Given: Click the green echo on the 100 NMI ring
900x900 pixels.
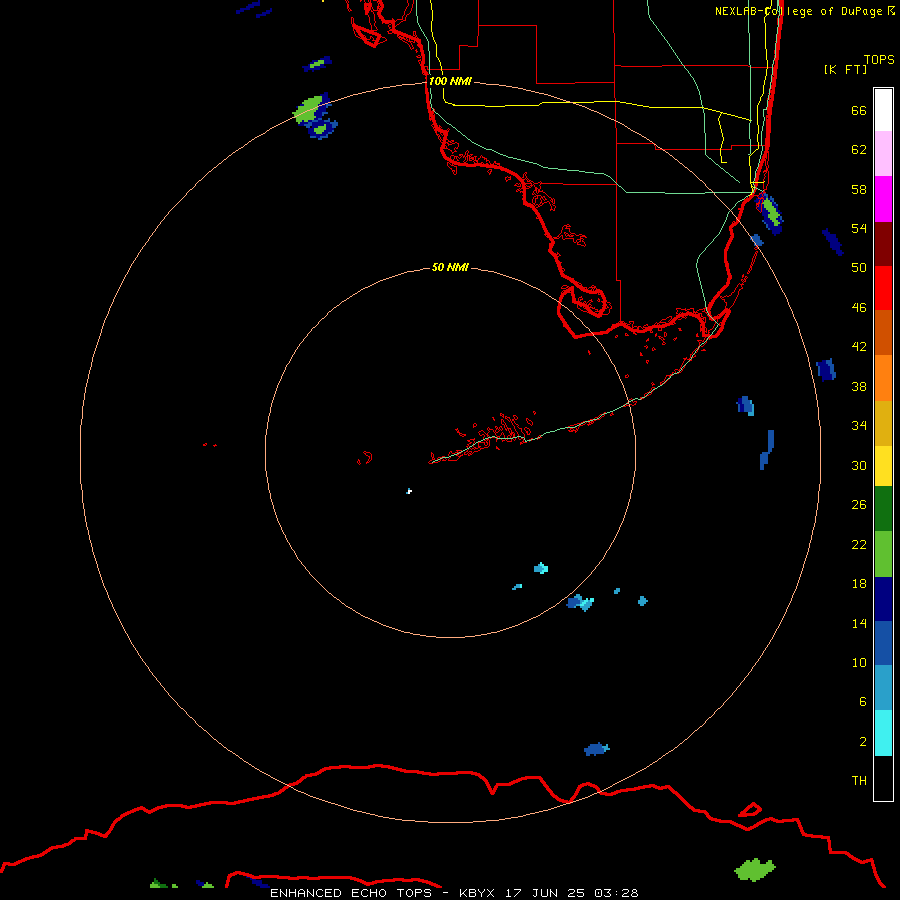Looking at the screenshot, I should (308, 108).
